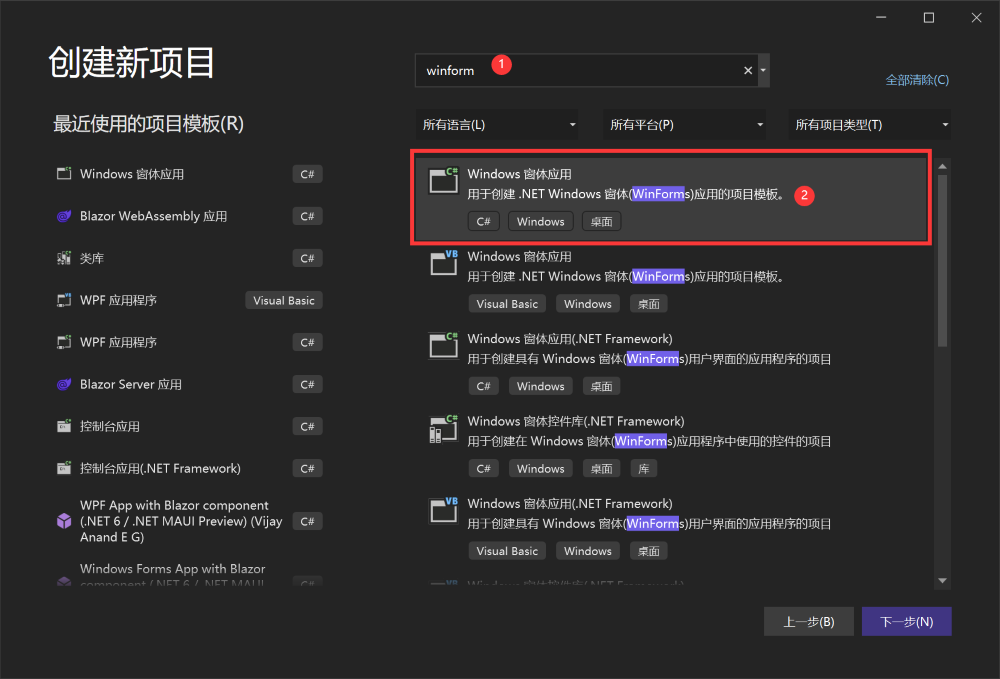Select C# Windows 窗体应用 template in results
This screenshot has height=679, width=1000.
click(x=671, y=198)
